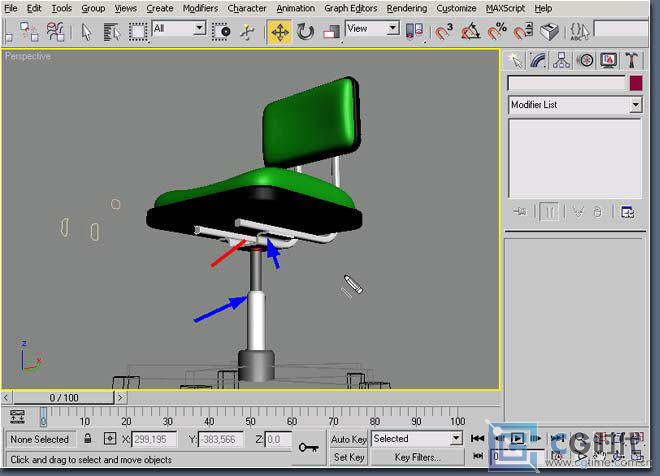Open Key Filters dialog

(x=417, y=457)
